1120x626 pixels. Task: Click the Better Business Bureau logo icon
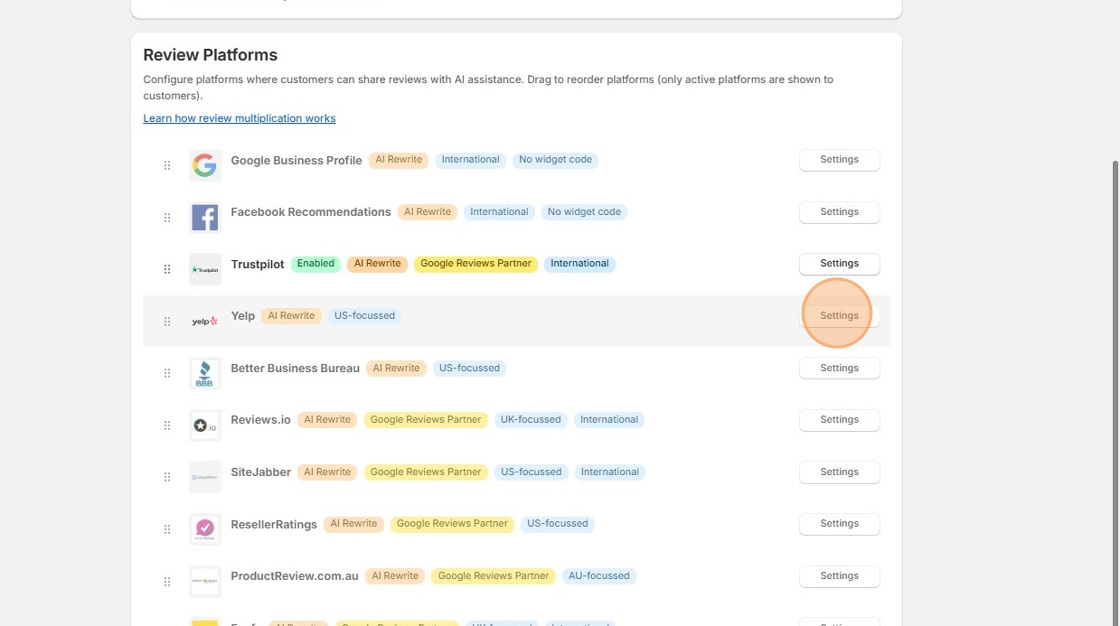tap(205, 373)
